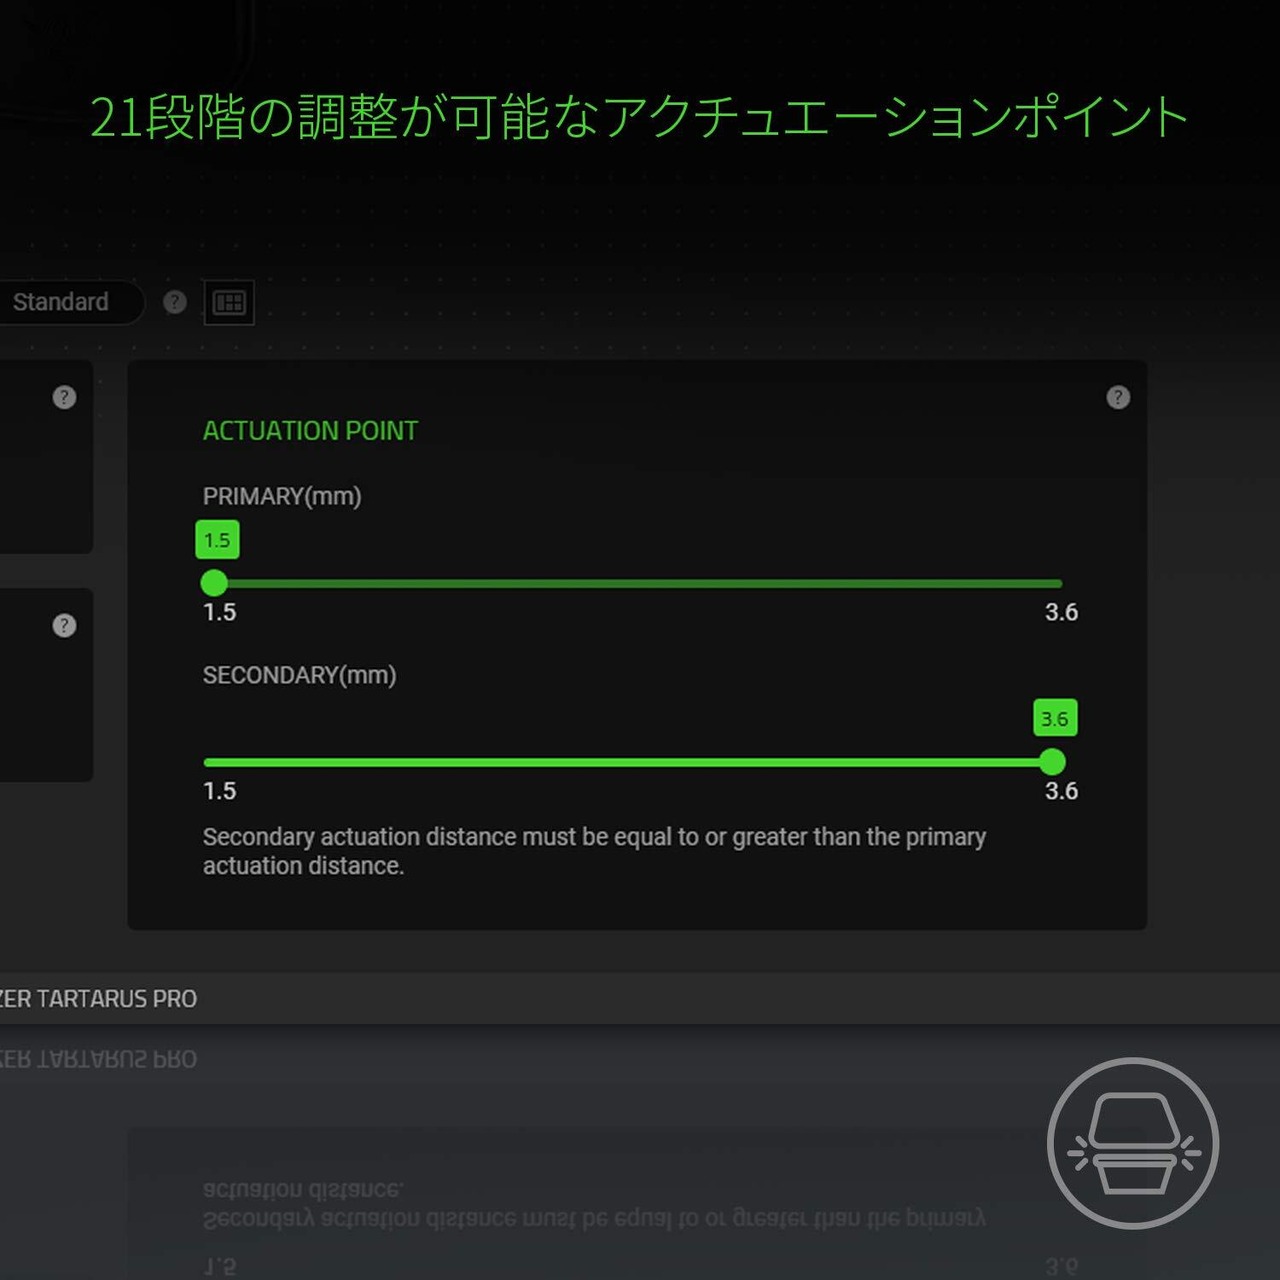This screenshot has width=1280, height=1280.
Task: Click the secondary actuation distance note text
Action: [594, 850]
